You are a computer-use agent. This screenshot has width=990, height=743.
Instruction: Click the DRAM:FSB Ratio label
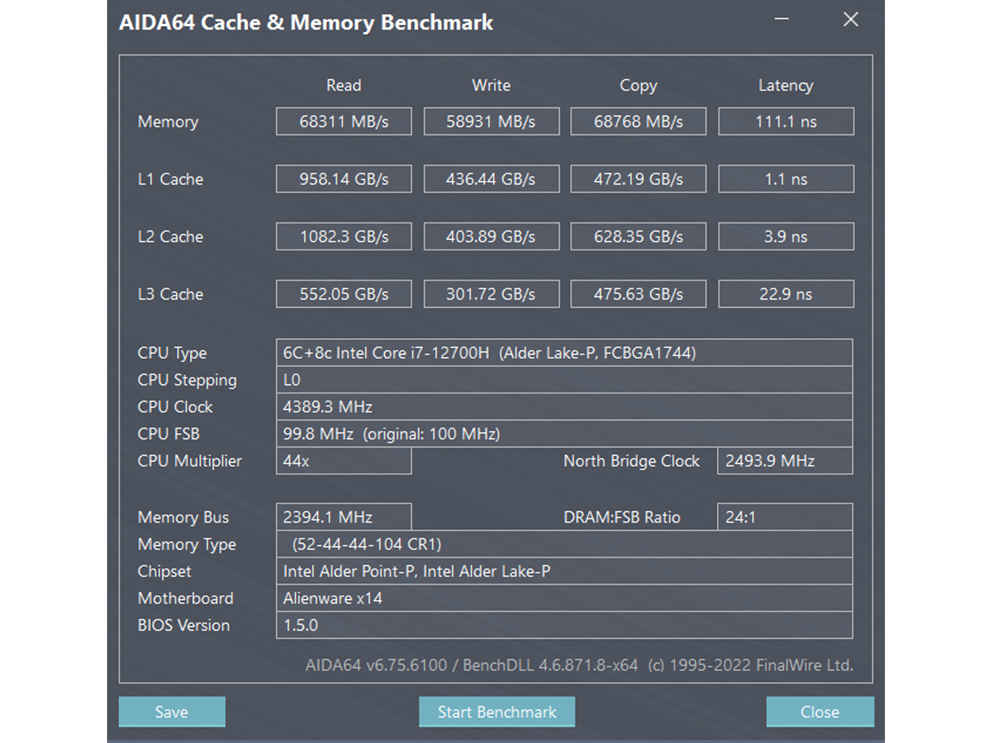(x=622, y=518)
